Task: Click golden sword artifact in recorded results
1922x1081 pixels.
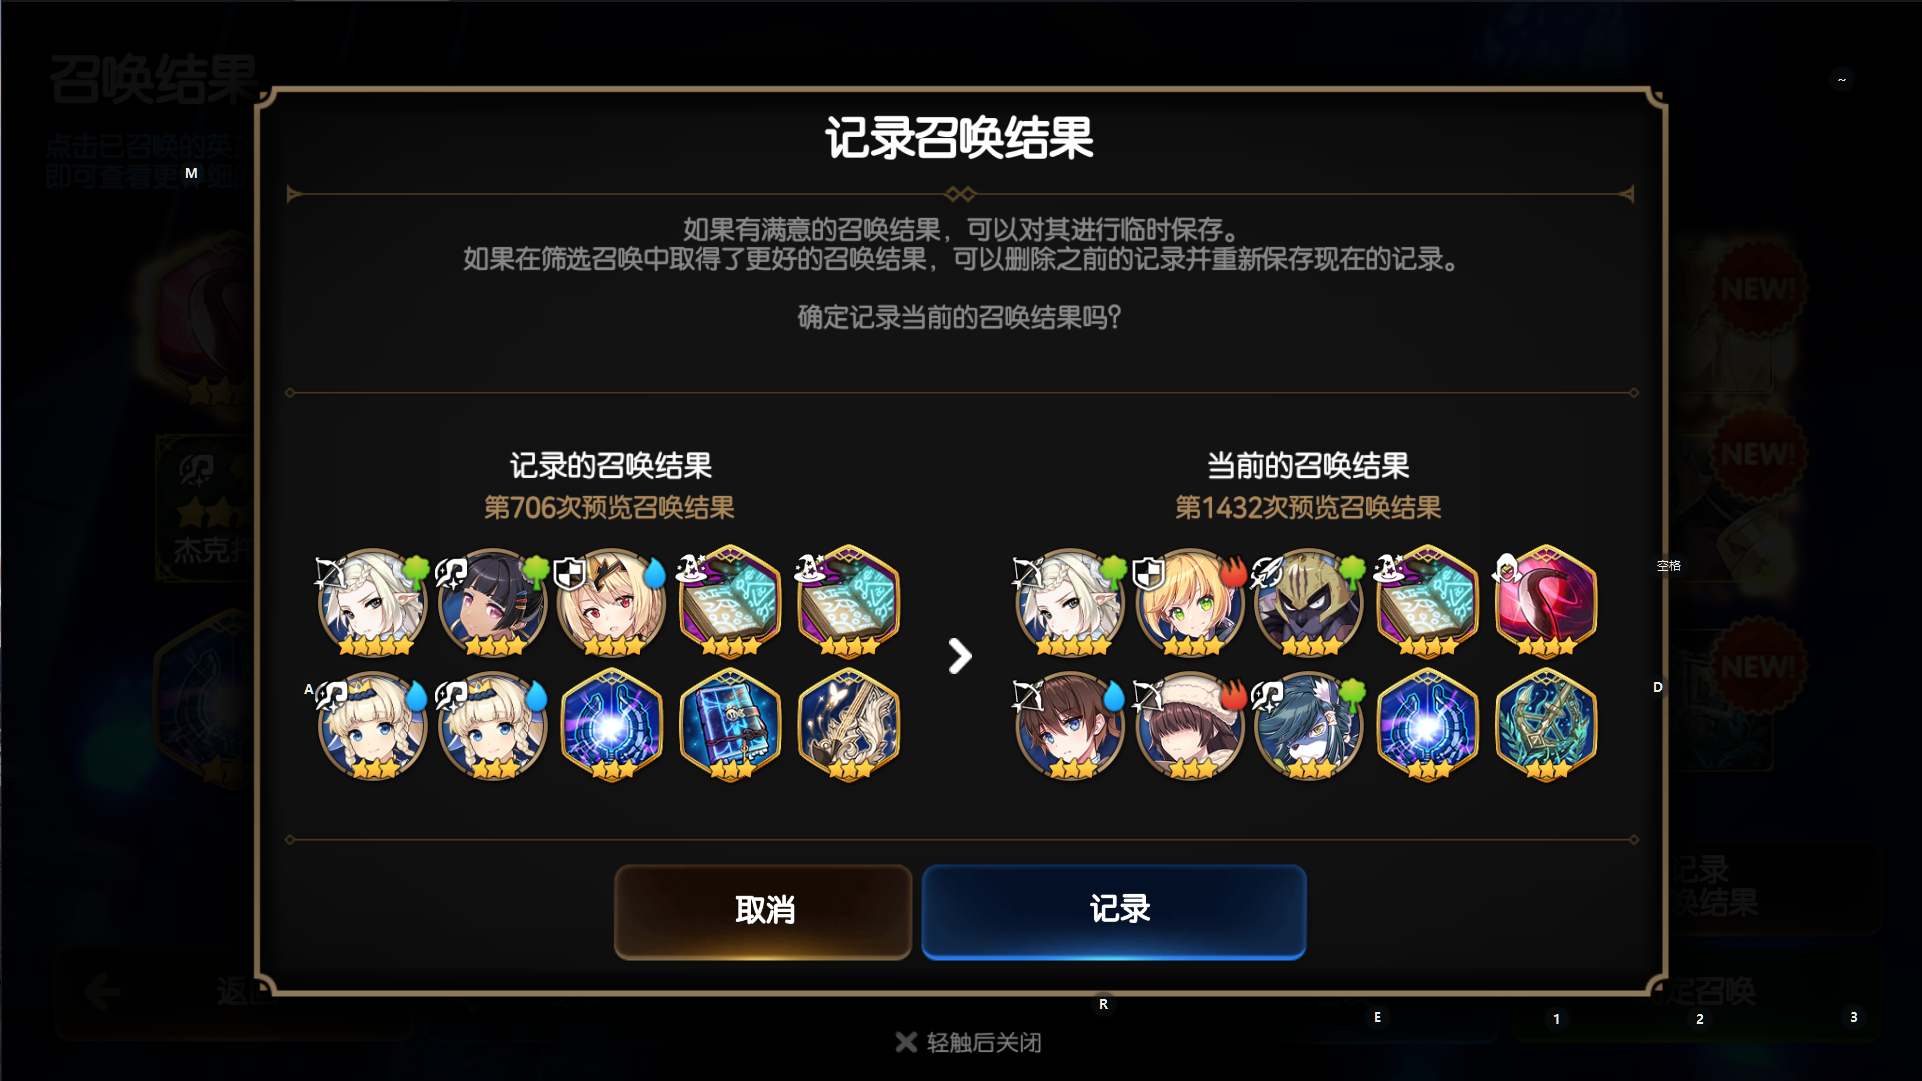Action: click(x=849, y=725)
